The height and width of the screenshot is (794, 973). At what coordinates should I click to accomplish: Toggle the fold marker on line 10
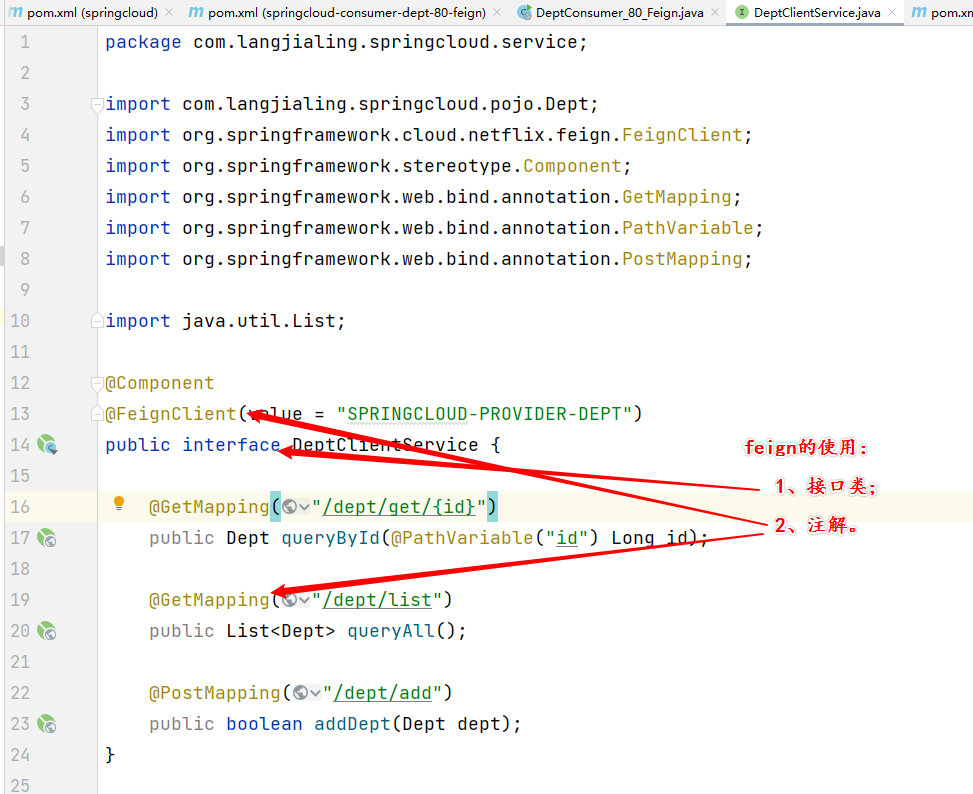(97, 321)
